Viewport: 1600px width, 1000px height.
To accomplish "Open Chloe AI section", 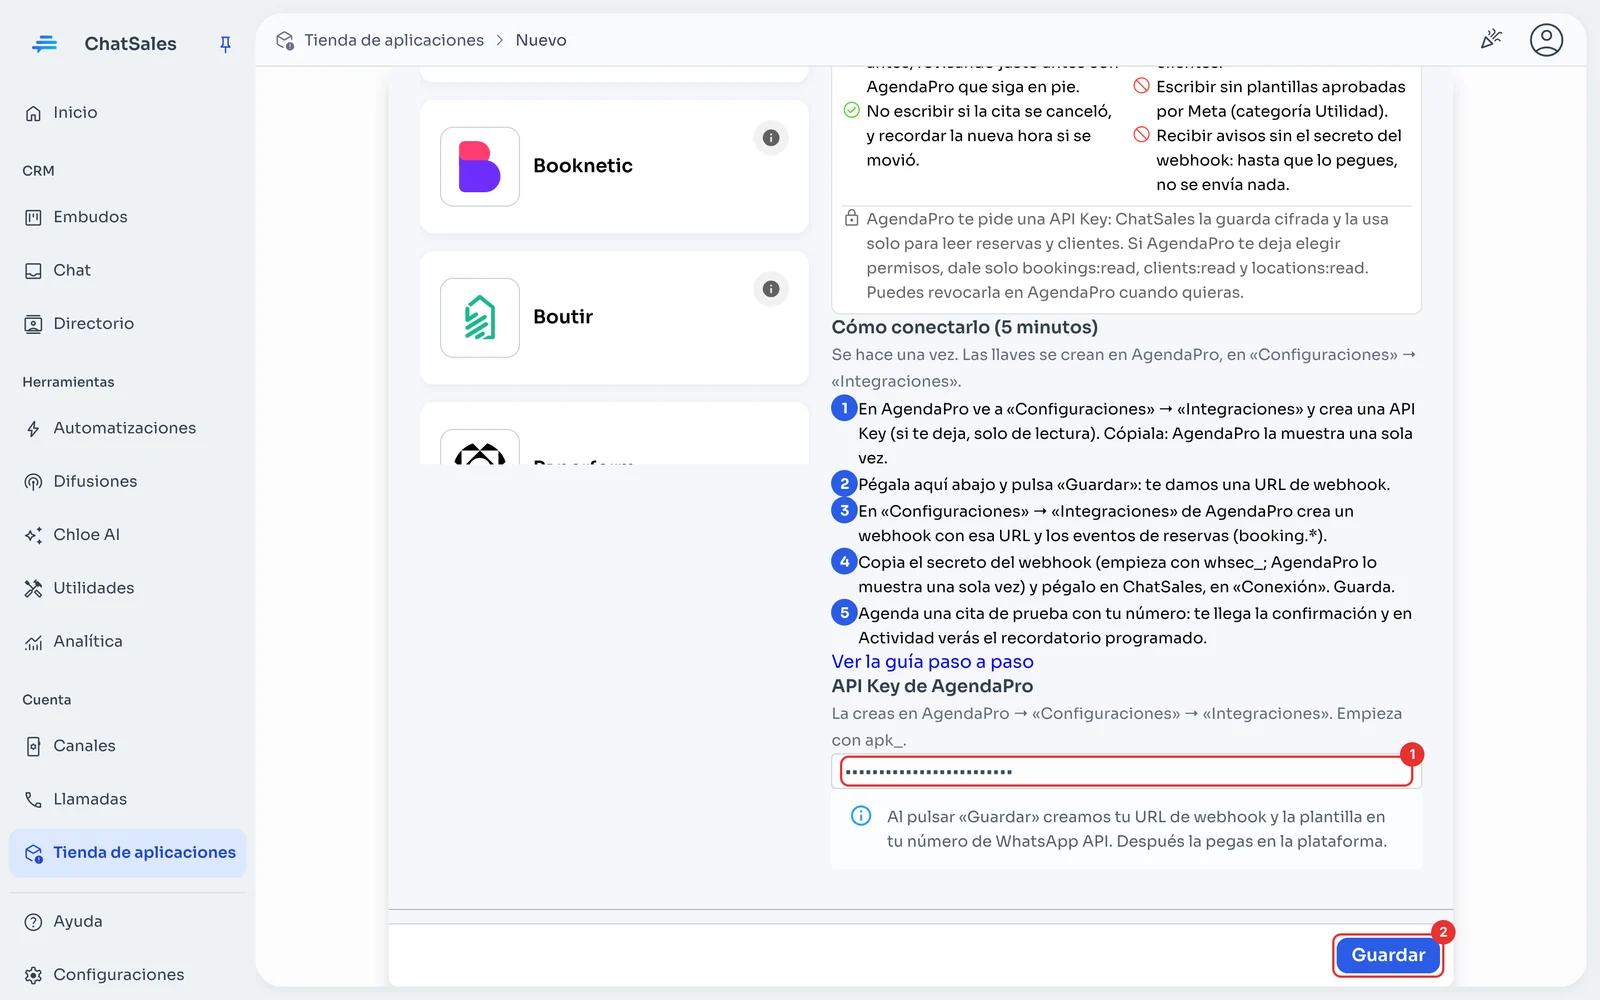I will pos(128,535).
